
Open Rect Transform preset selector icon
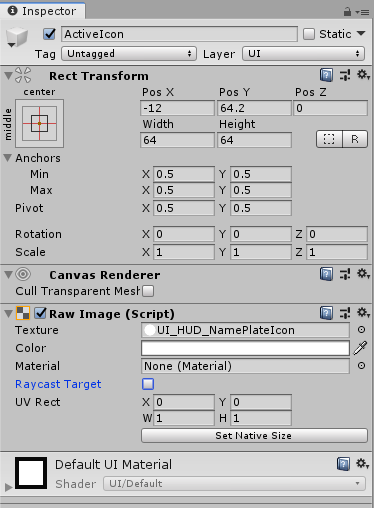tap(345, 75)
